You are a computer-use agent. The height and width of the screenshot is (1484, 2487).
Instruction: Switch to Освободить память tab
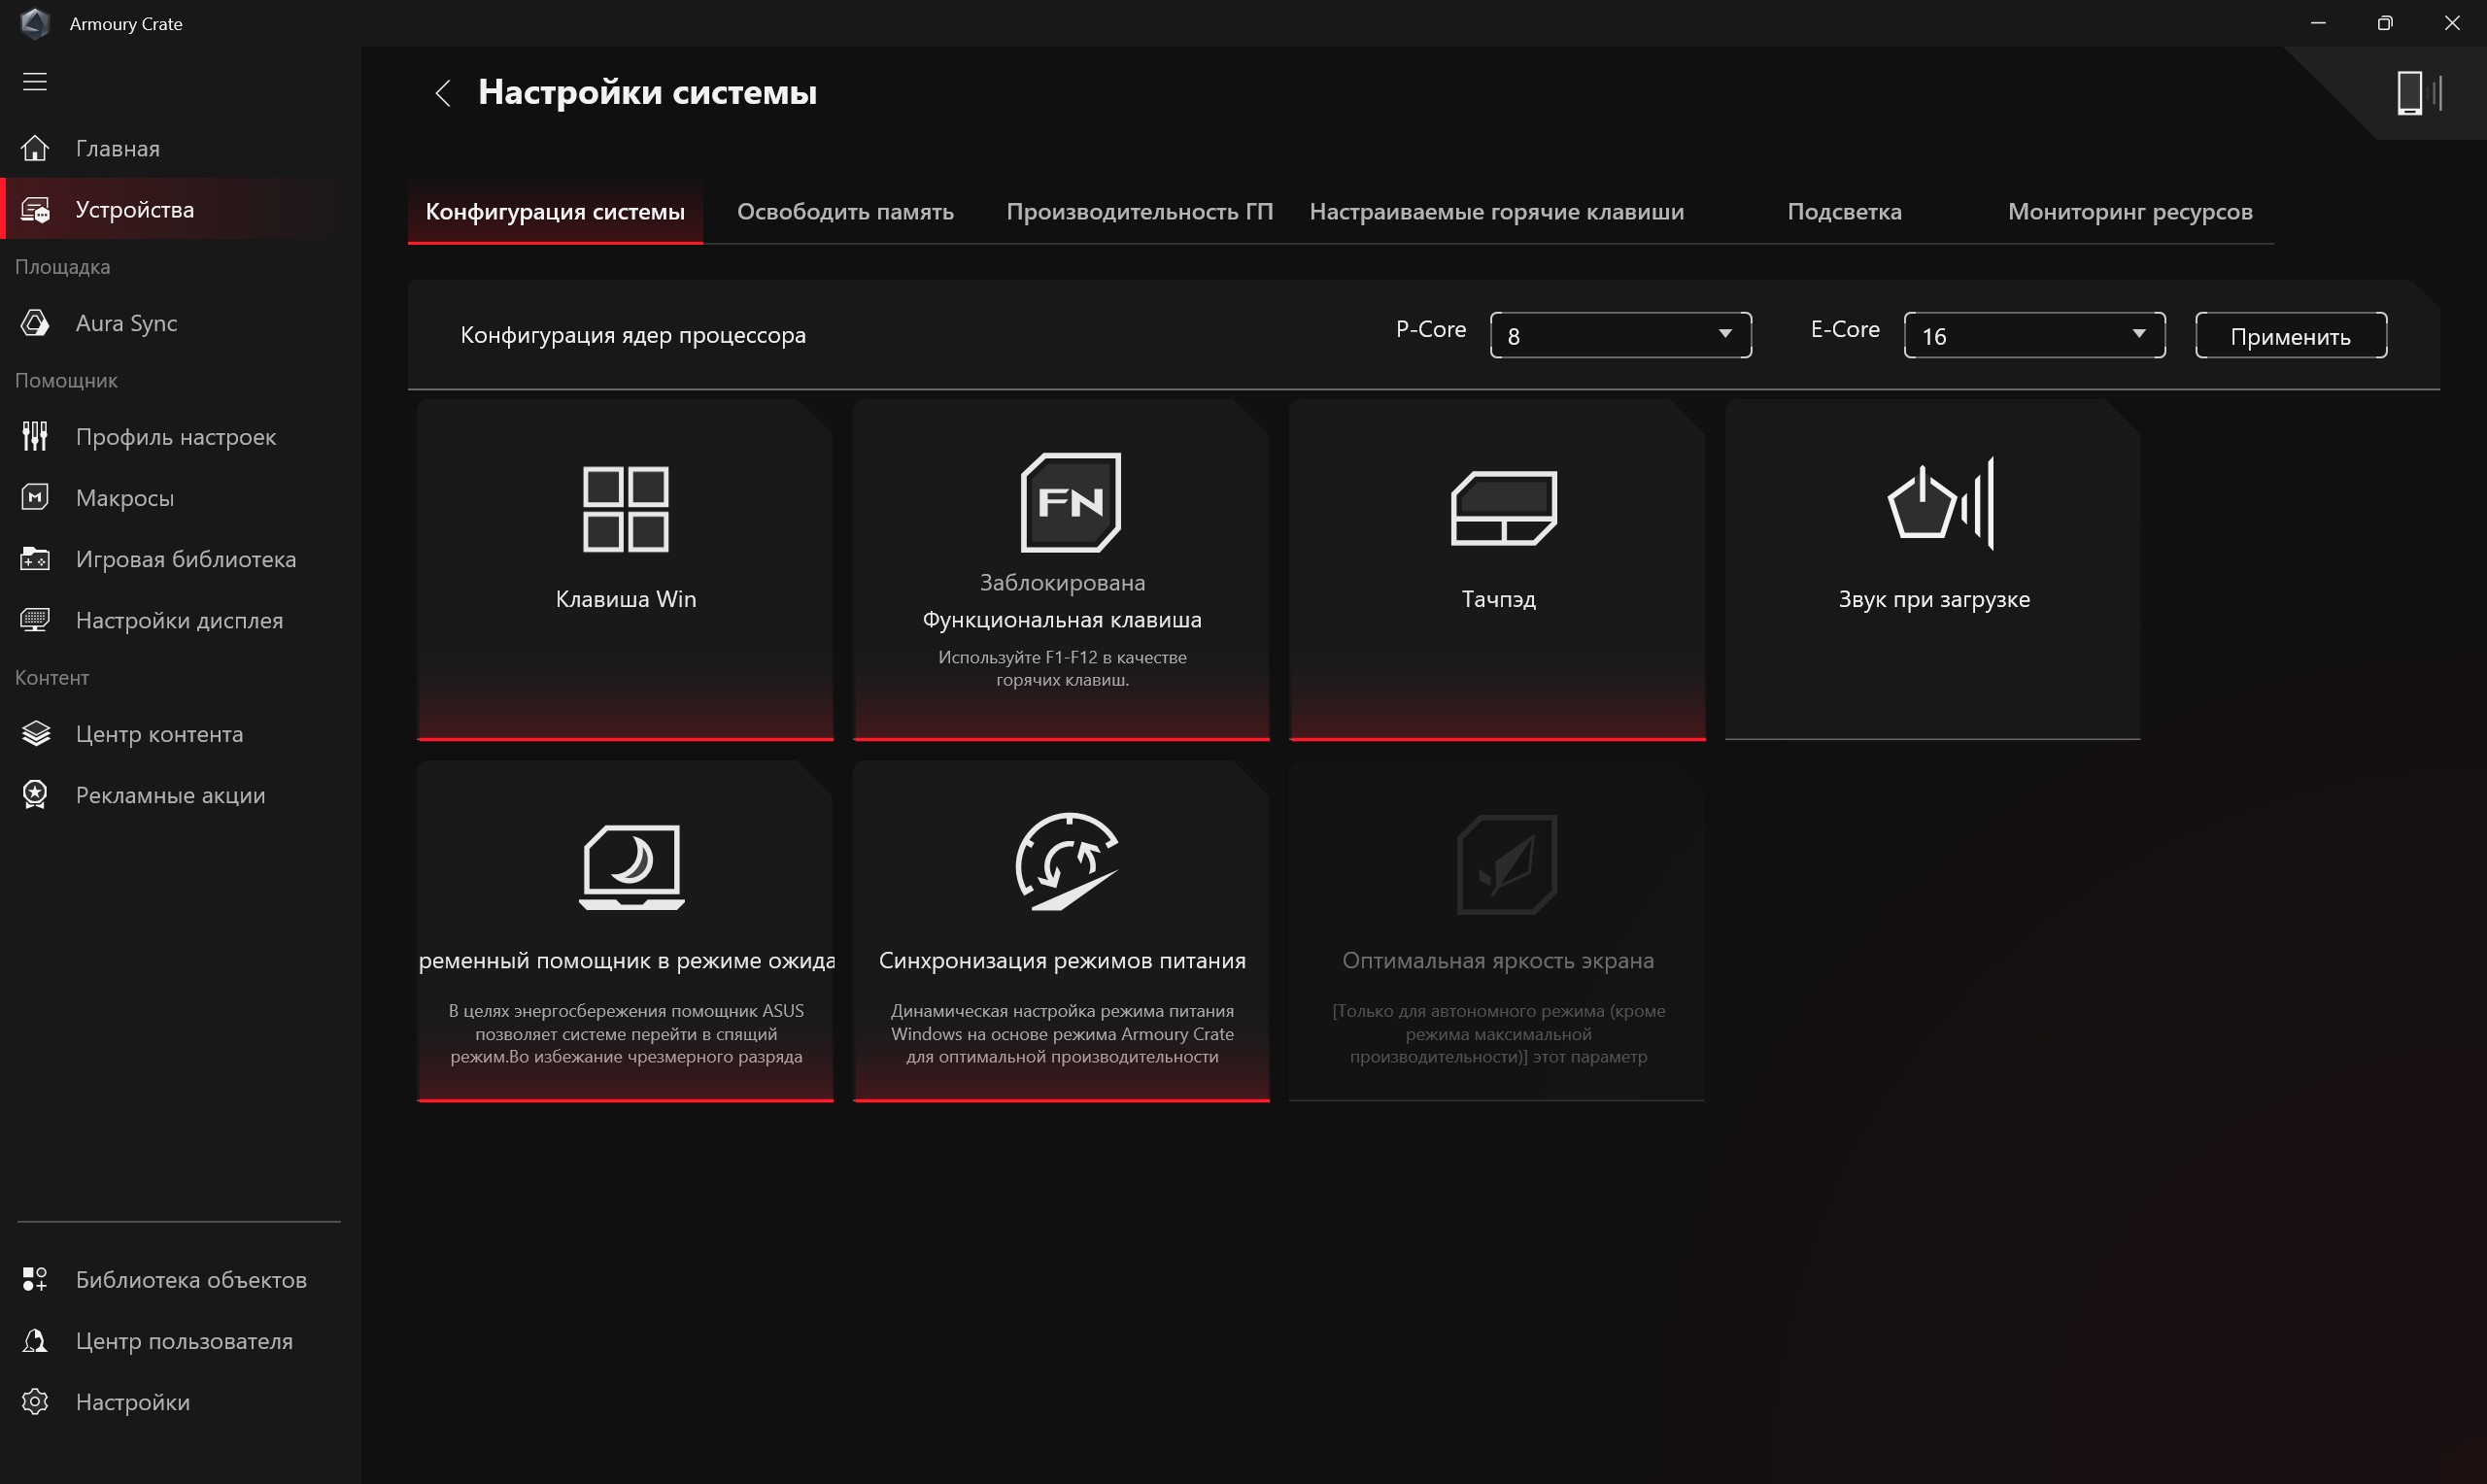pos(845,212)
